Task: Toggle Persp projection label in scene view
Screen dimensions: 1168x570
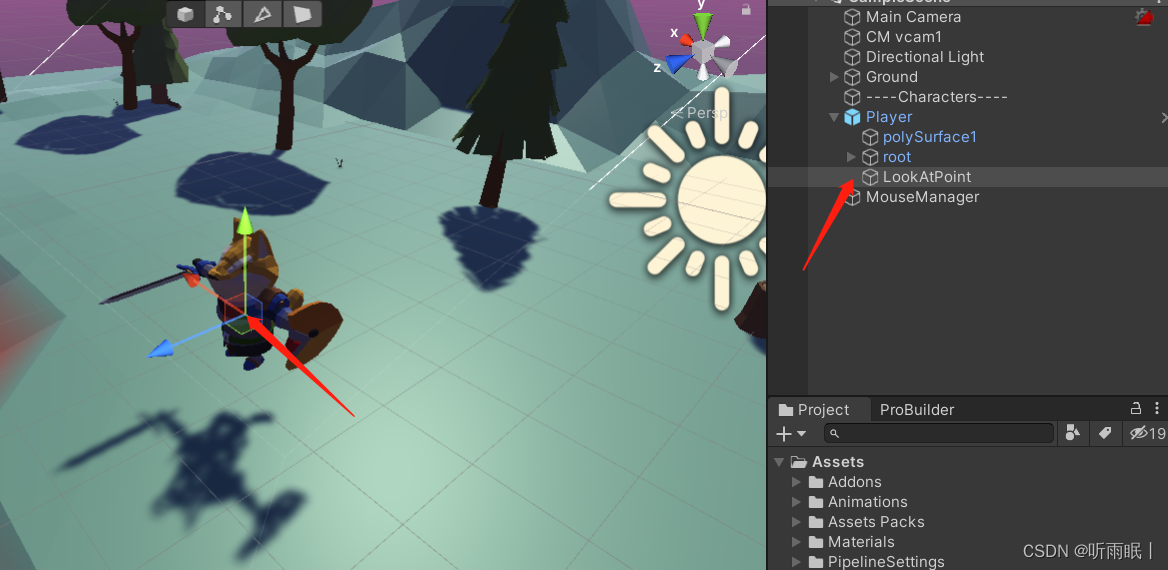Action: 698,113
